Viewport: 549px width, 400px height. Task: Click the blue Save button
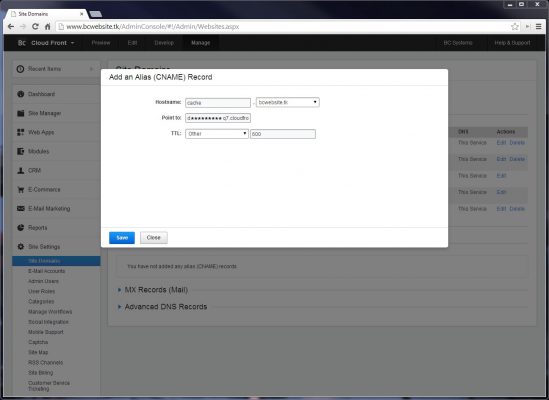coord(122,238)
